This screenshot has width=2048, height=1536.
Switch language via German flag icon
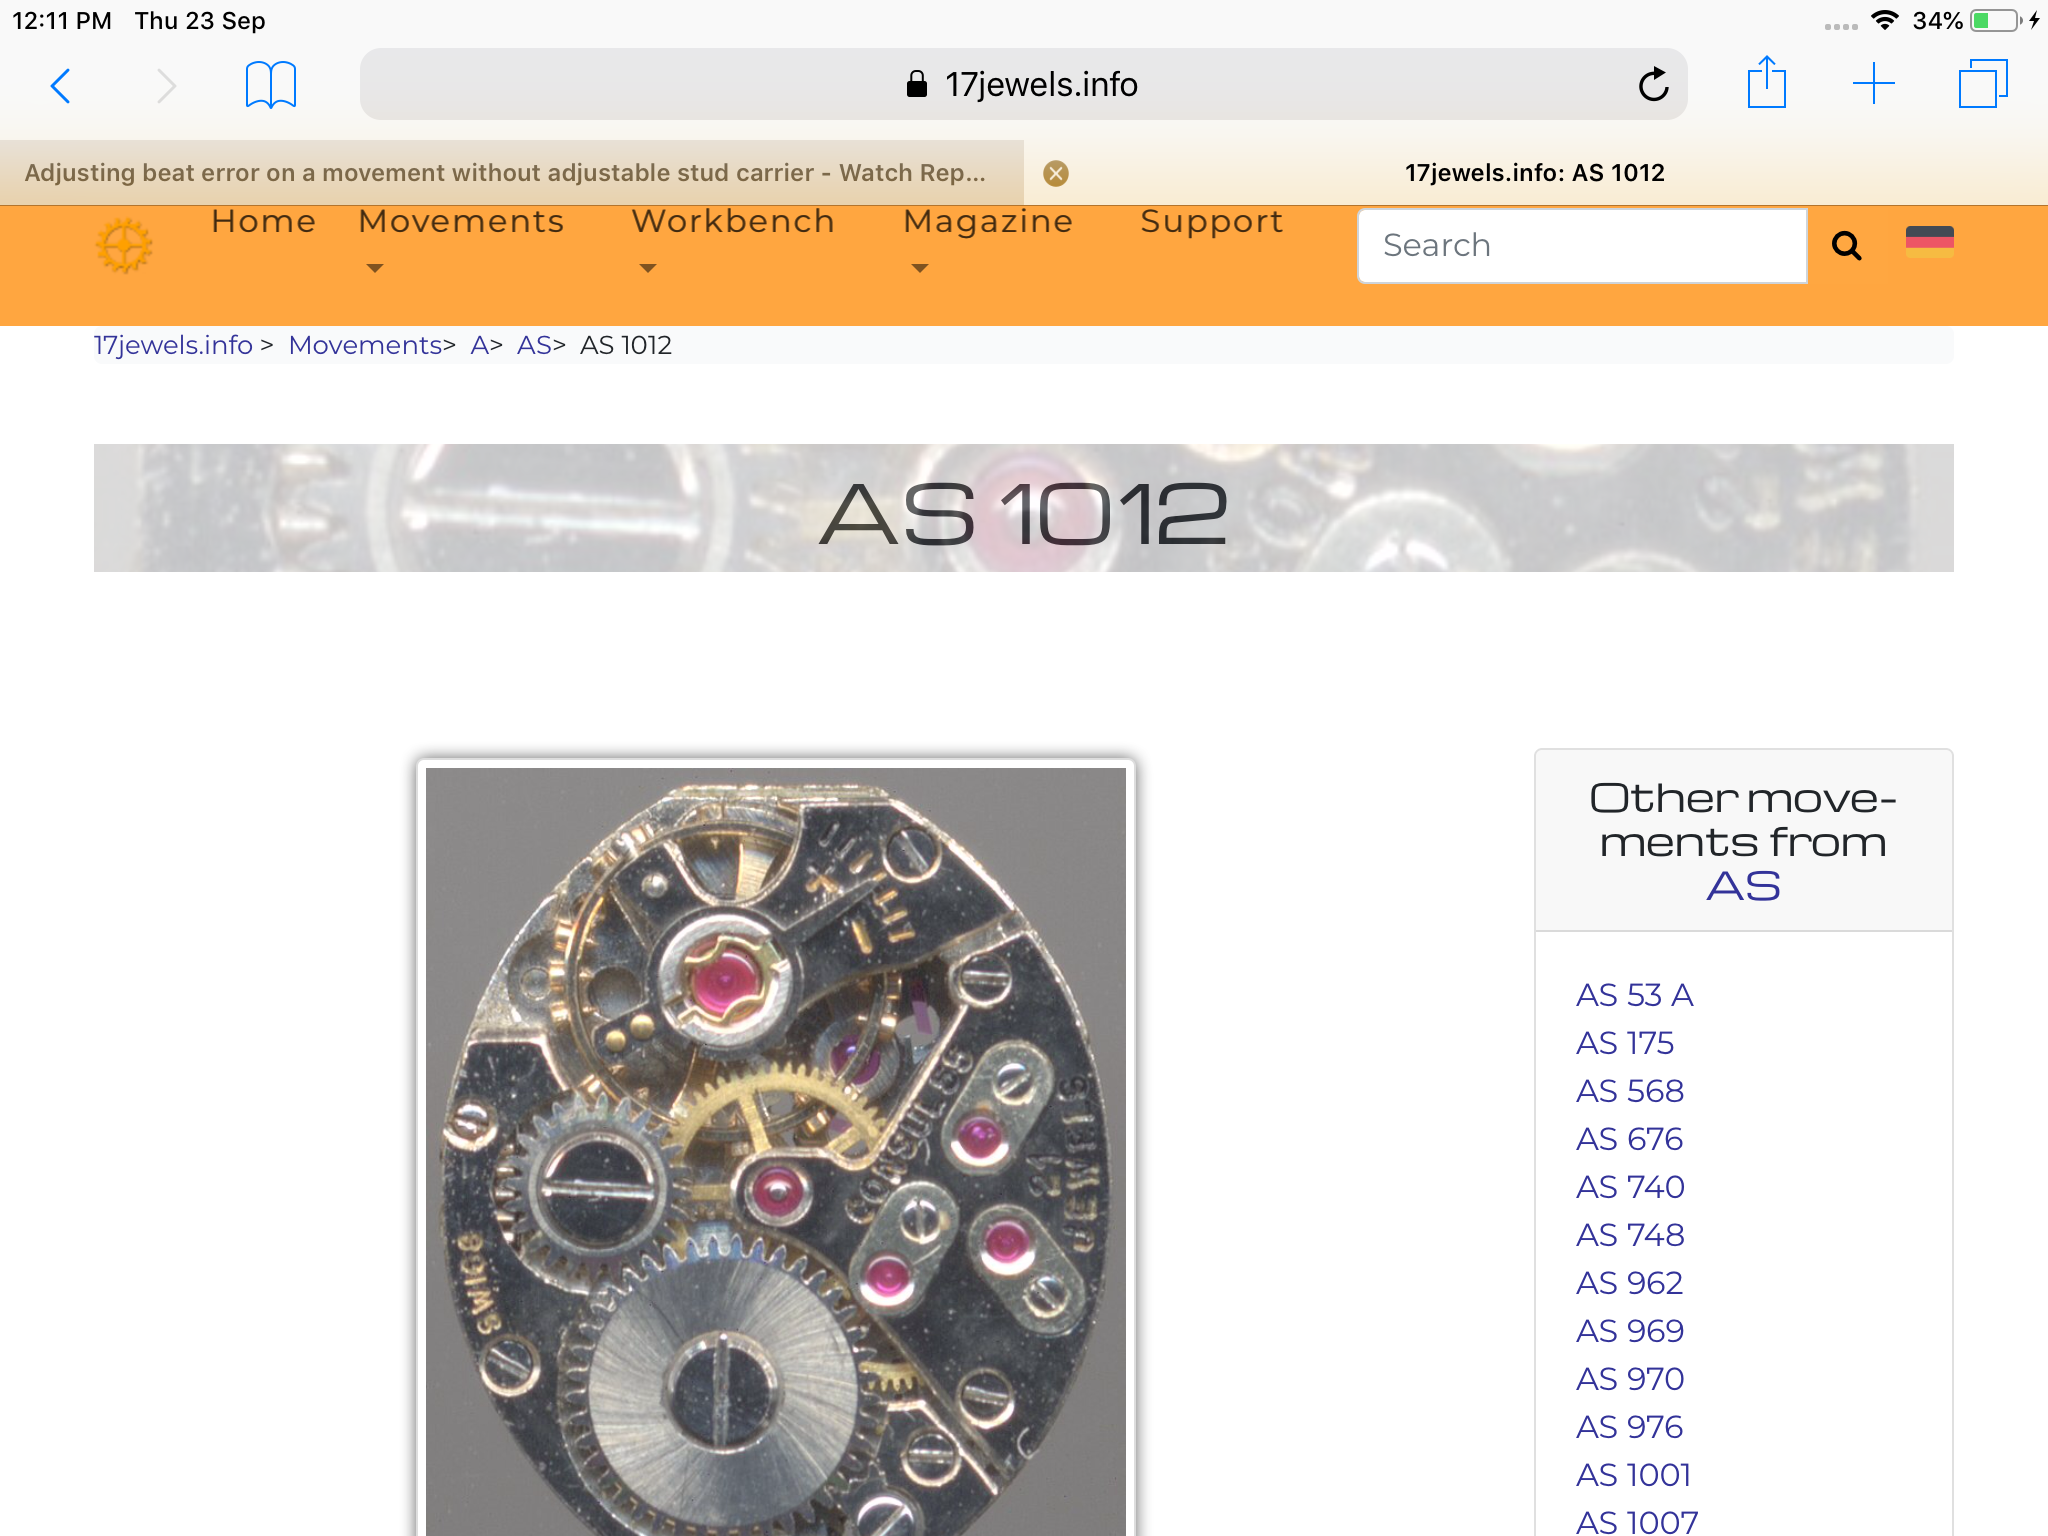(1930, 242)
